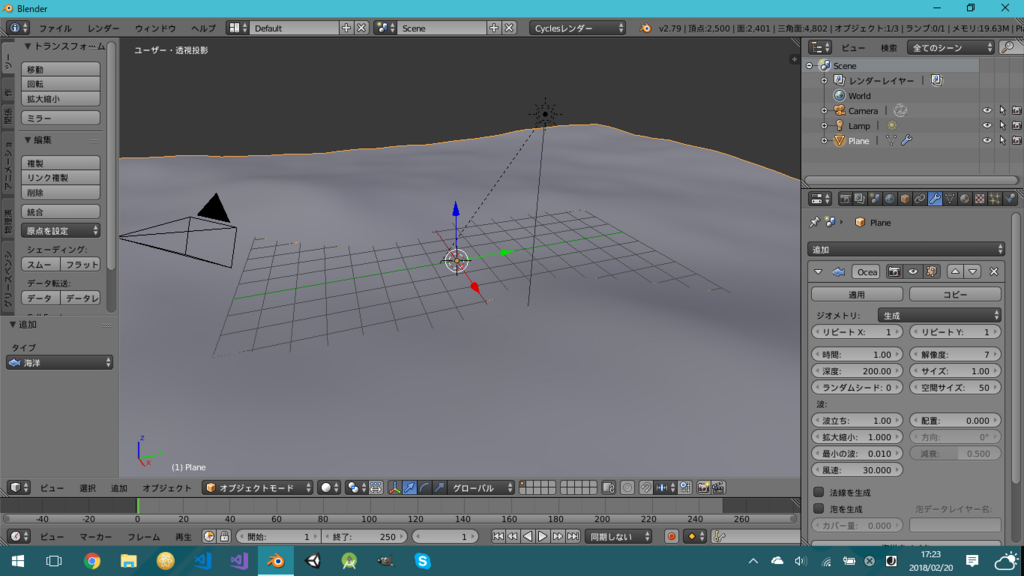The image size is (1024, 576).
Task: Open the ヘルプ menu
Action: click(x=203, y=28)
